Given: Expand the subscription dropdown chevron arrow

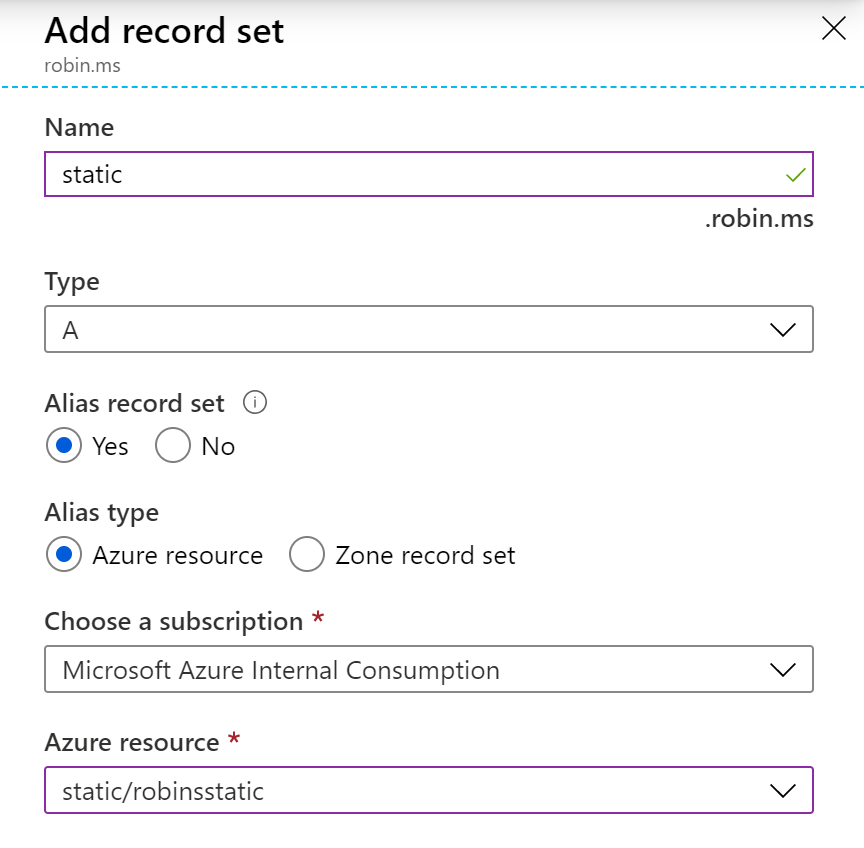Looking at the screenshot, I should point(782,670).
